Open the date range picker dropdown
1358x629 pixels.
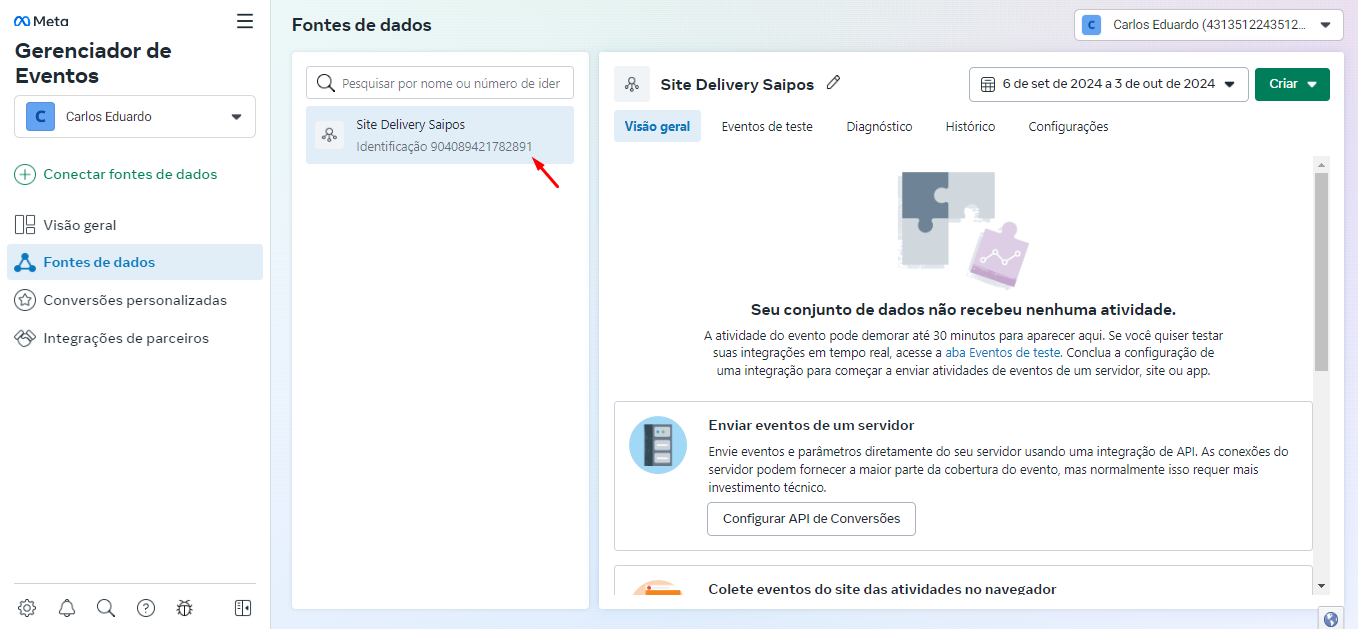click(1109, 84)
